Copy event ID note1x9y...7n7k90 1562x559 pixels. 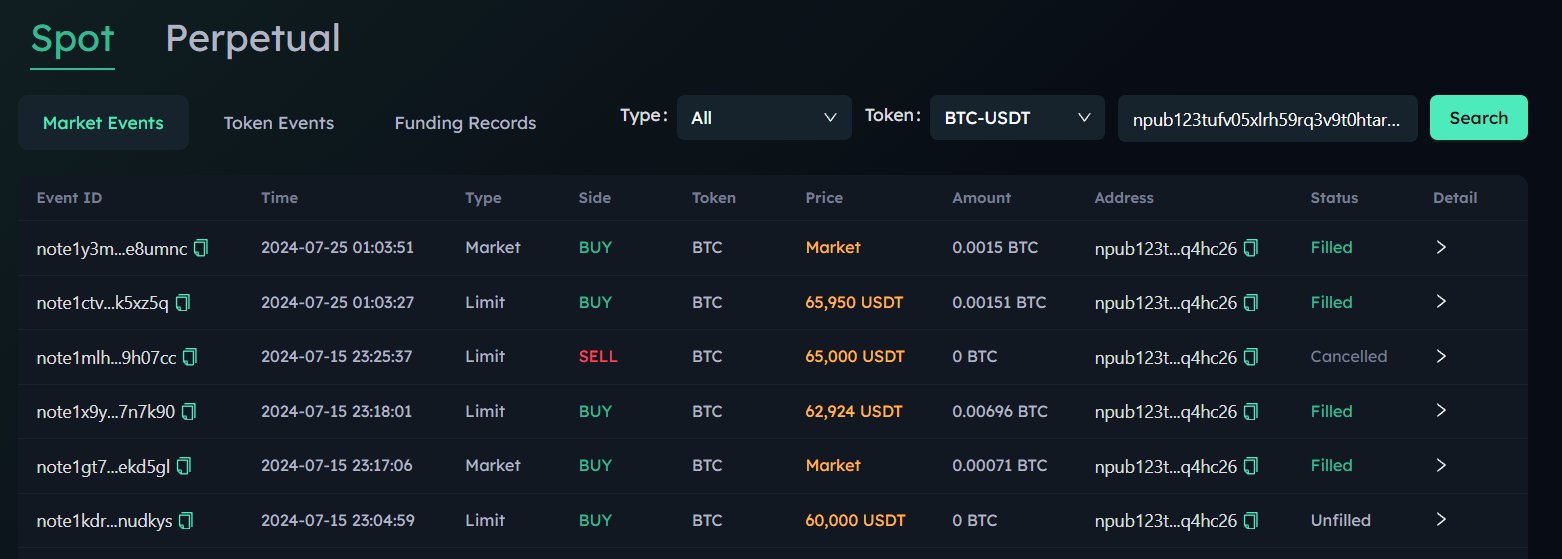(x=189, y=411)
